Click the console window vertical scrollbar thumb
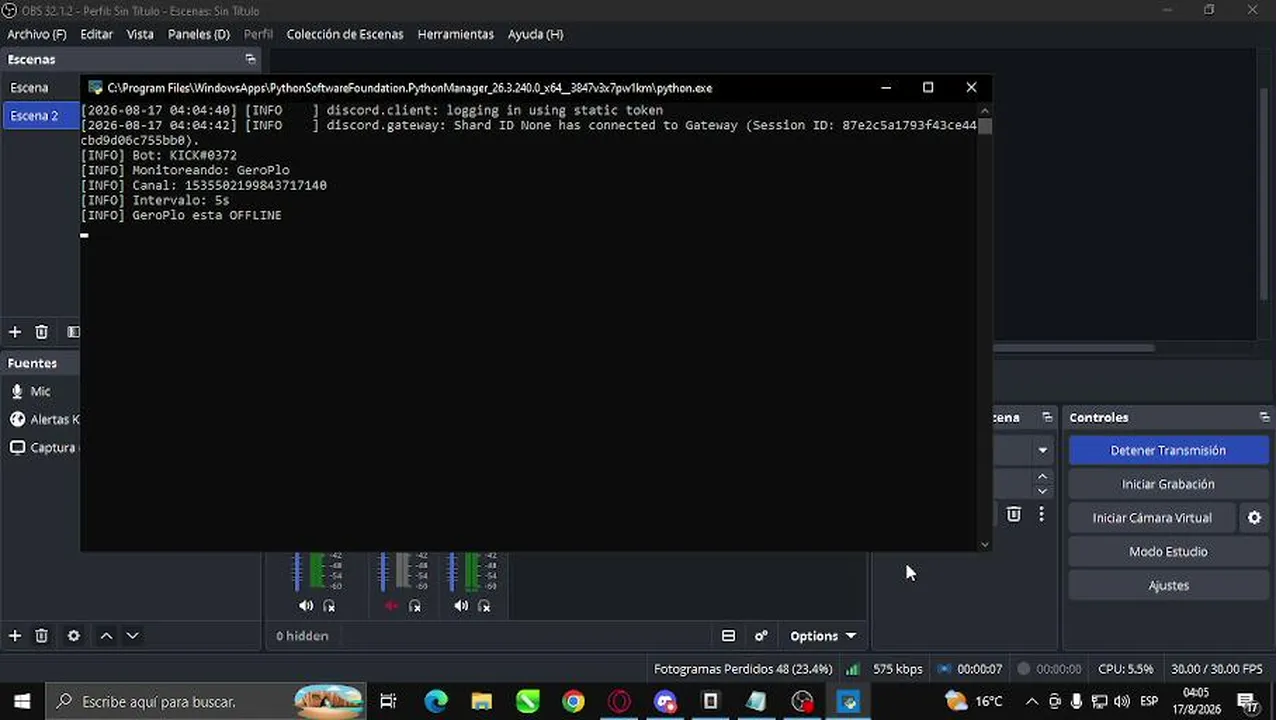This screenshot has height=720, width=1276. coord(985,125)
